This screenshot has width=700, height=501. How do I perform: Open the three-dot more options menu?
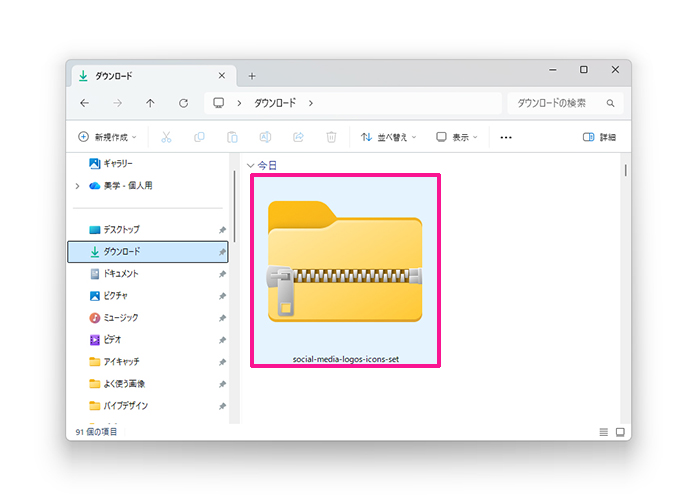click(506, 137)
